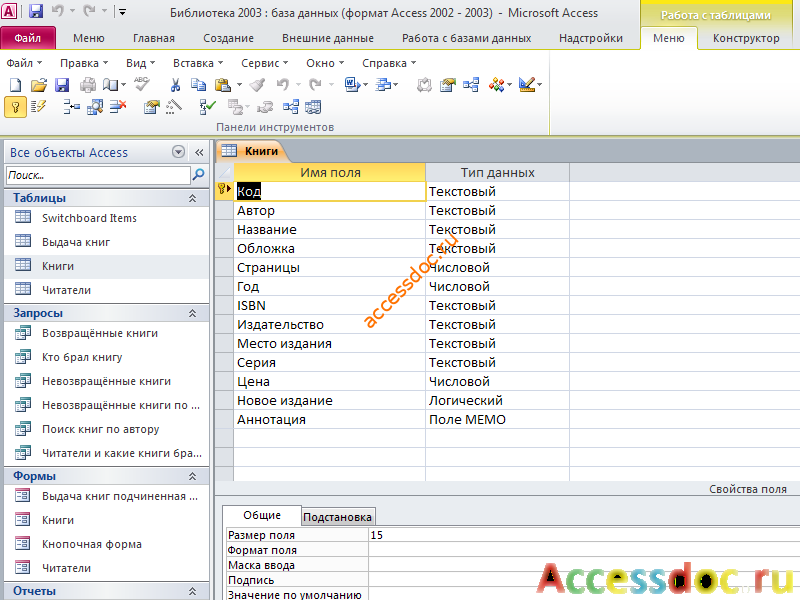This screenshot has height=600, width=800.
Task: Click the Test Validation Rules checkmark icon
Action: point(207,107)
